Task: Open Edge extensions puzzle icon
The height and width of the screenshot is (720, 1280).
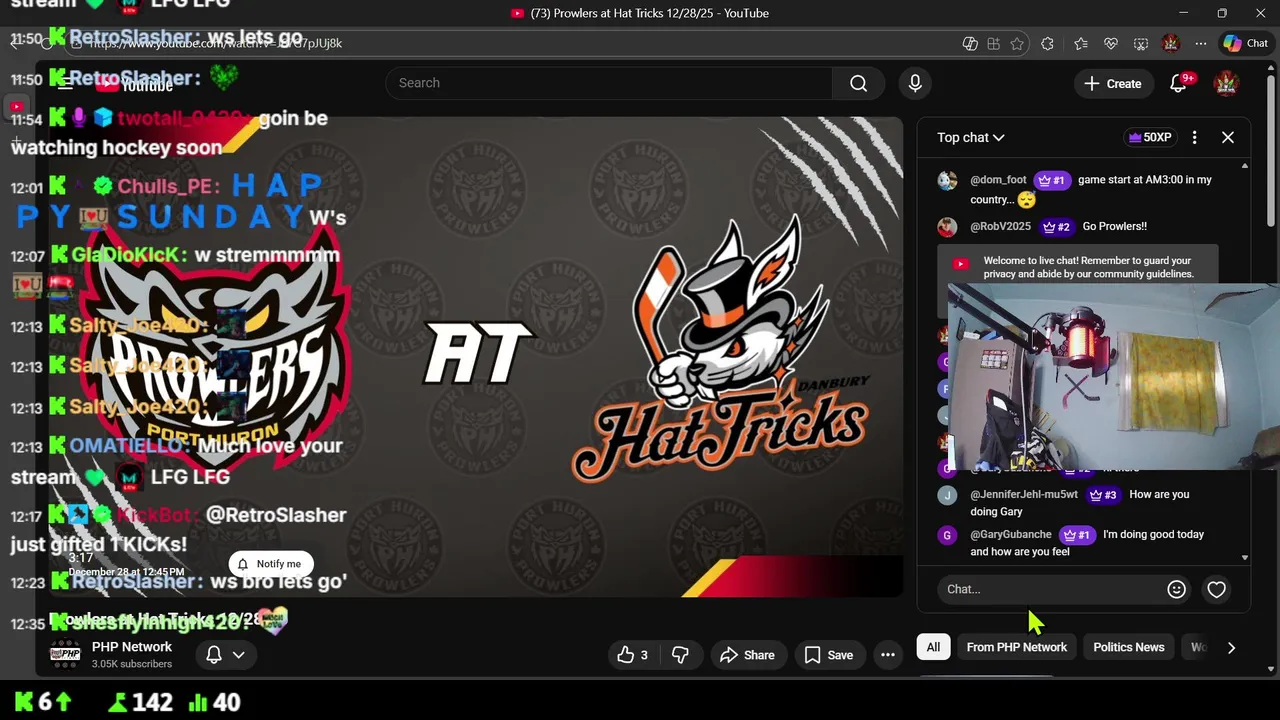Action: (x=1047, y=43)
